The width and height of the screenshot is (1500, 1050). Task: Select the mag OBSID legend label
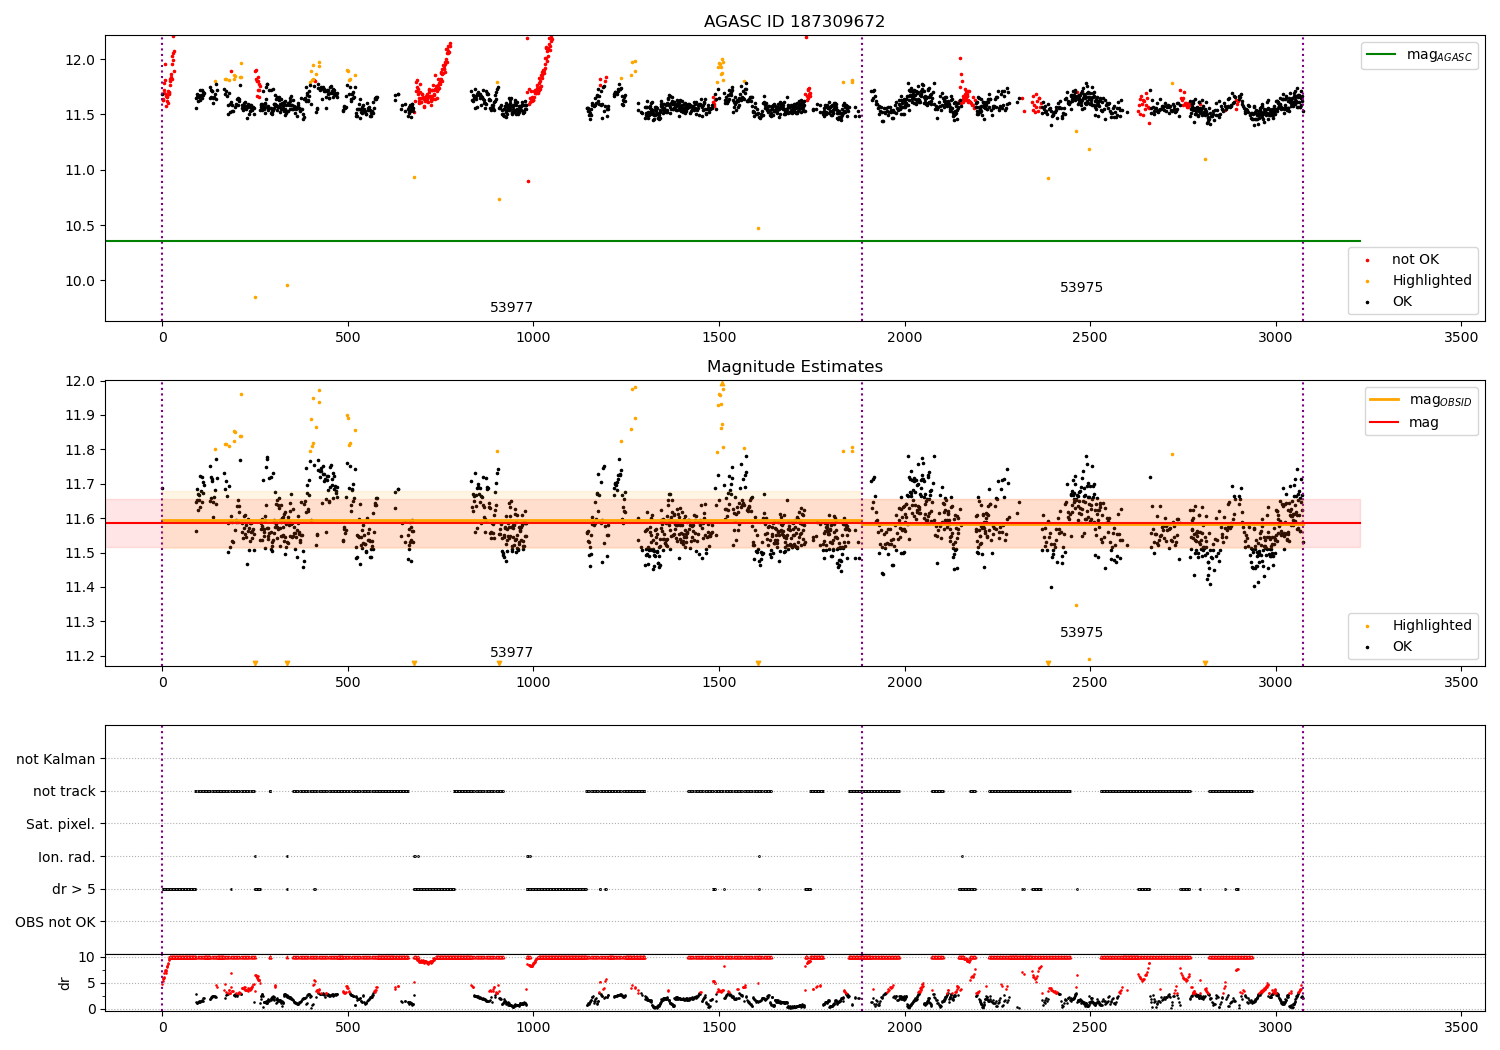pyautogui.click(x=1440, y=400)
